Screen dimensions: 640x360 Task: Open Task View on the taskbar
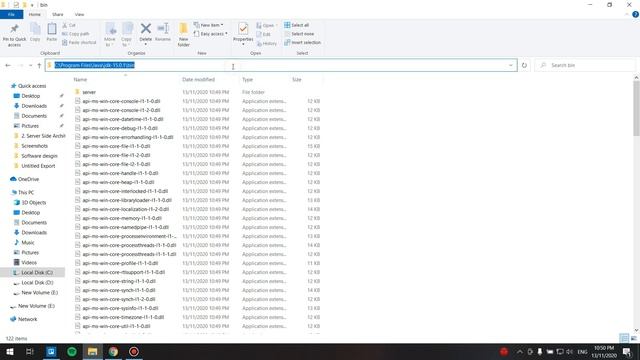(30, 351)
